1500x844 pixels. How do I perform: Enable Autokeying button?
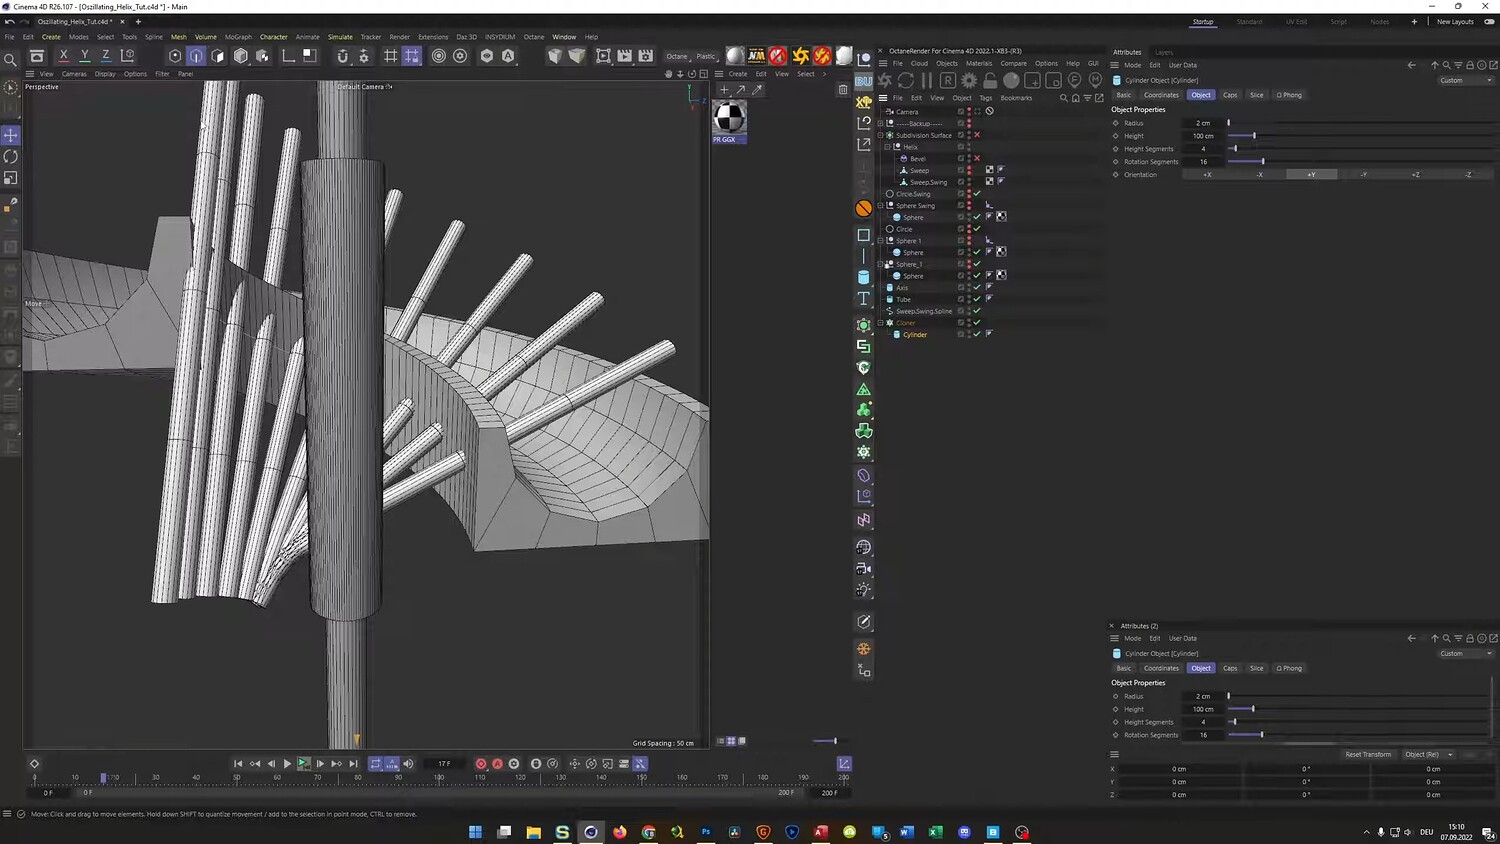tap(497, 764)
